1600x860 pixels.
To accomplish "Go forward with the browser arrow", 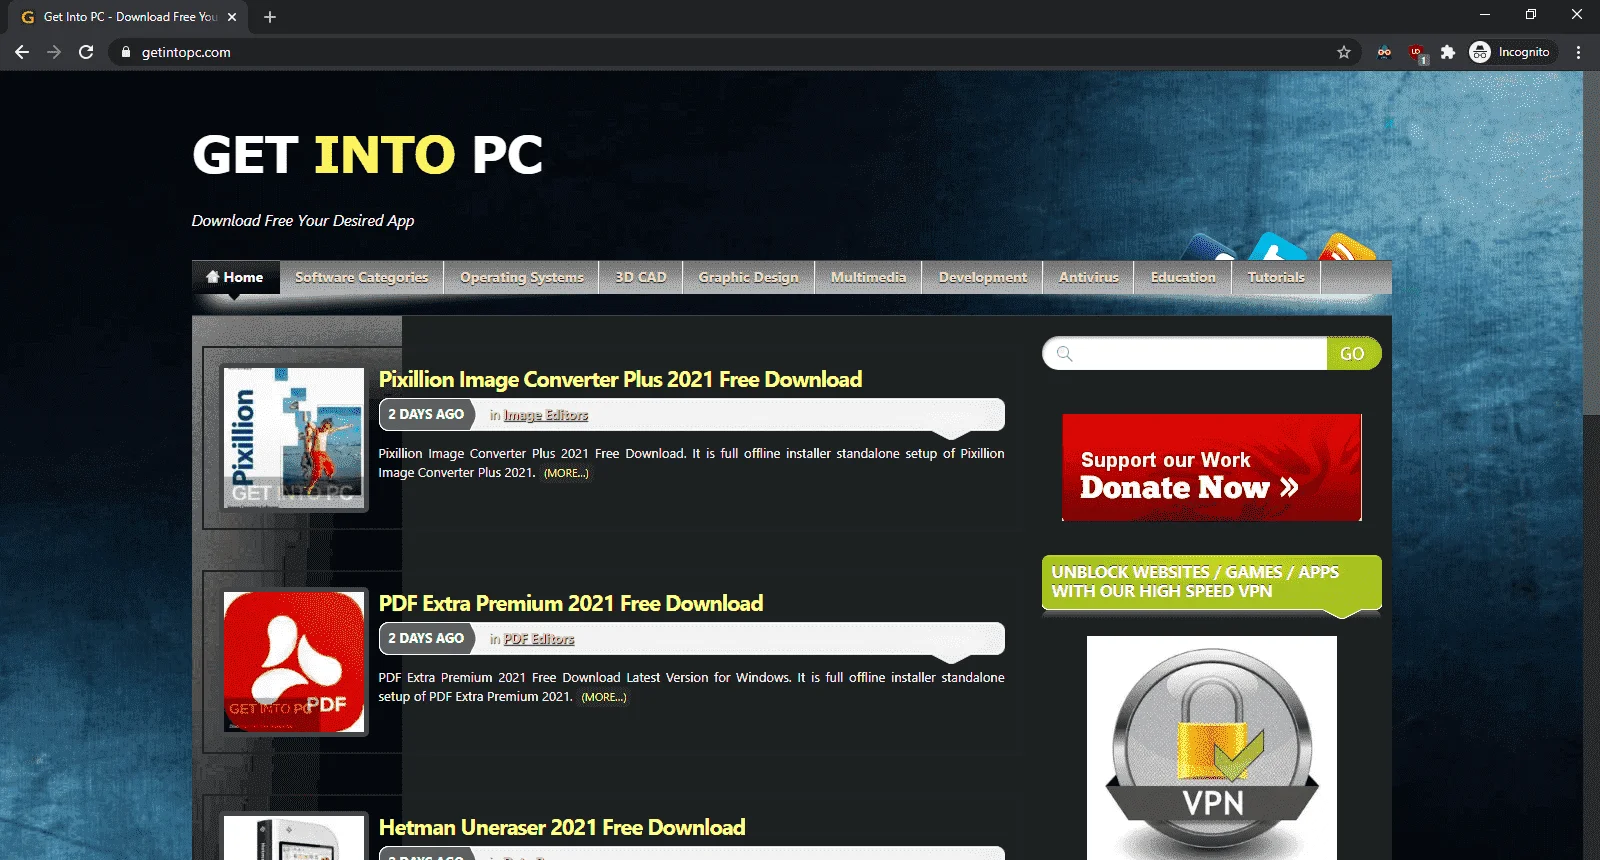I will pos(54,52).
